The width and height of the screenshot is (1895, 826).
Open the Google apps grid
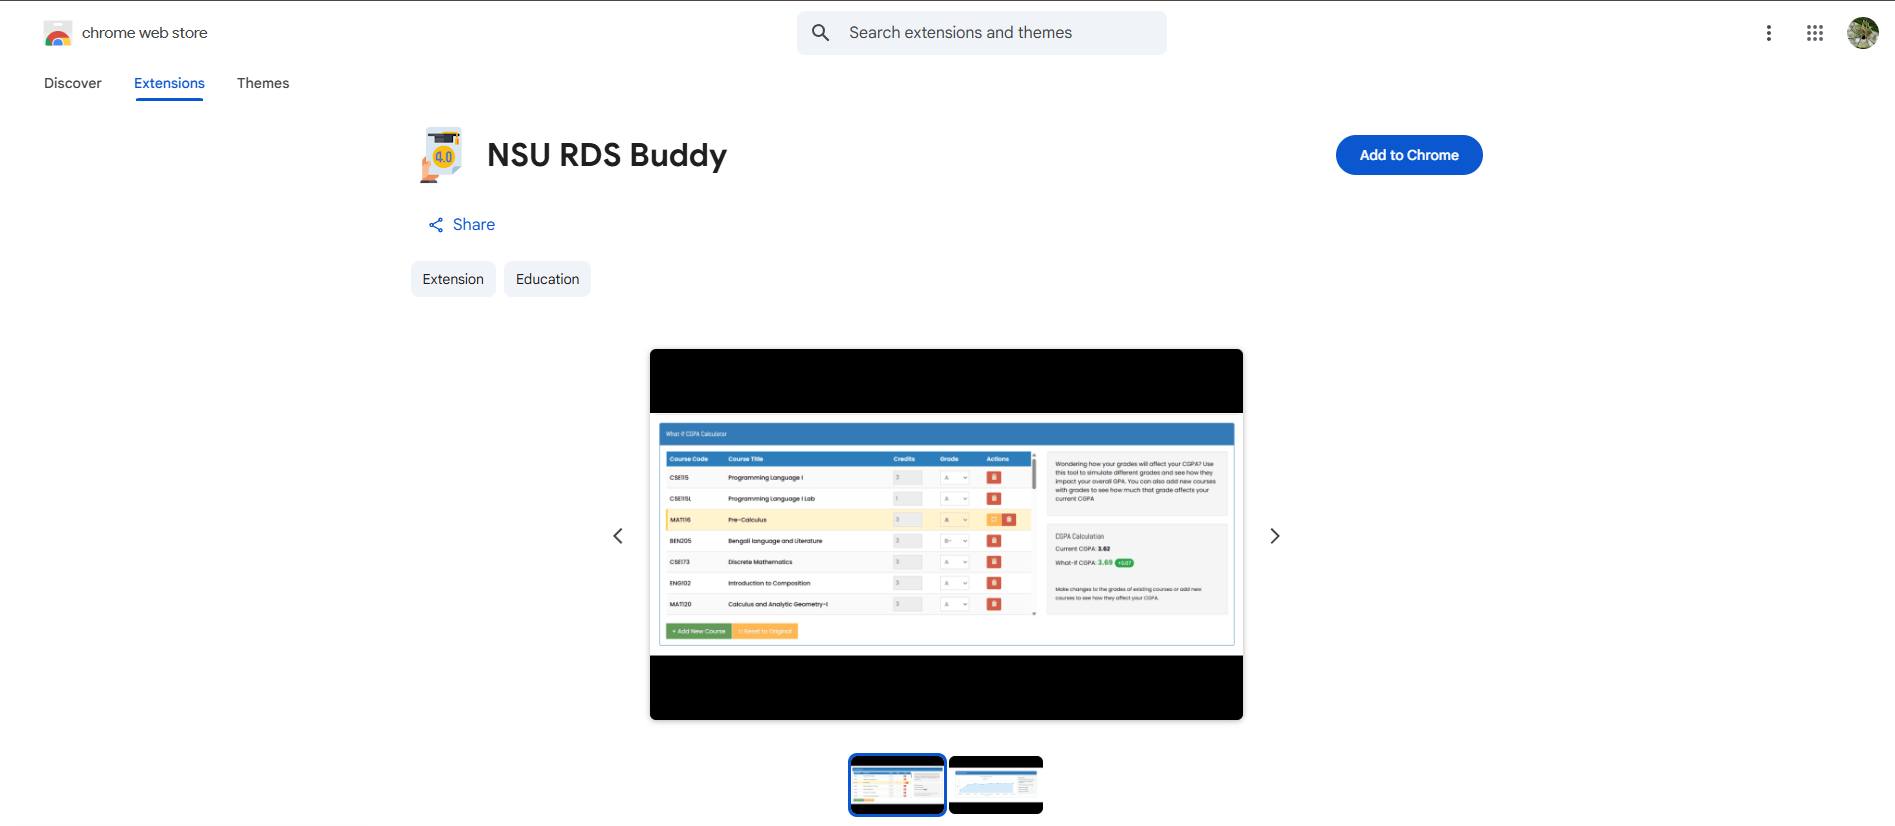pyautogui.click(x=1815, y=33)
